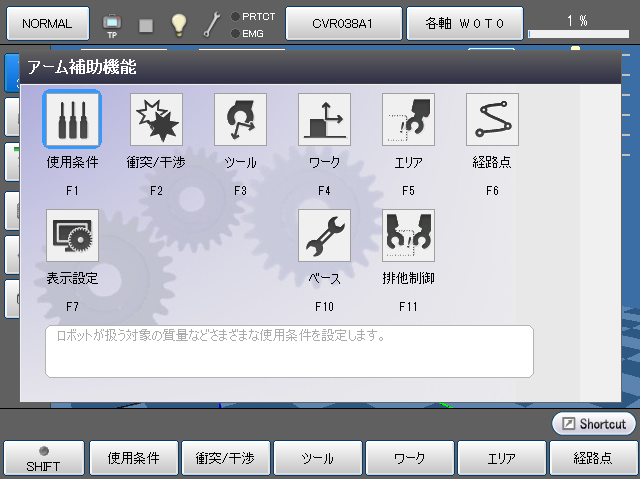Open the 排他制御 (F11) exclusive control icon
The width and height of the screenshot is (642, 480).
click(408, 236)
